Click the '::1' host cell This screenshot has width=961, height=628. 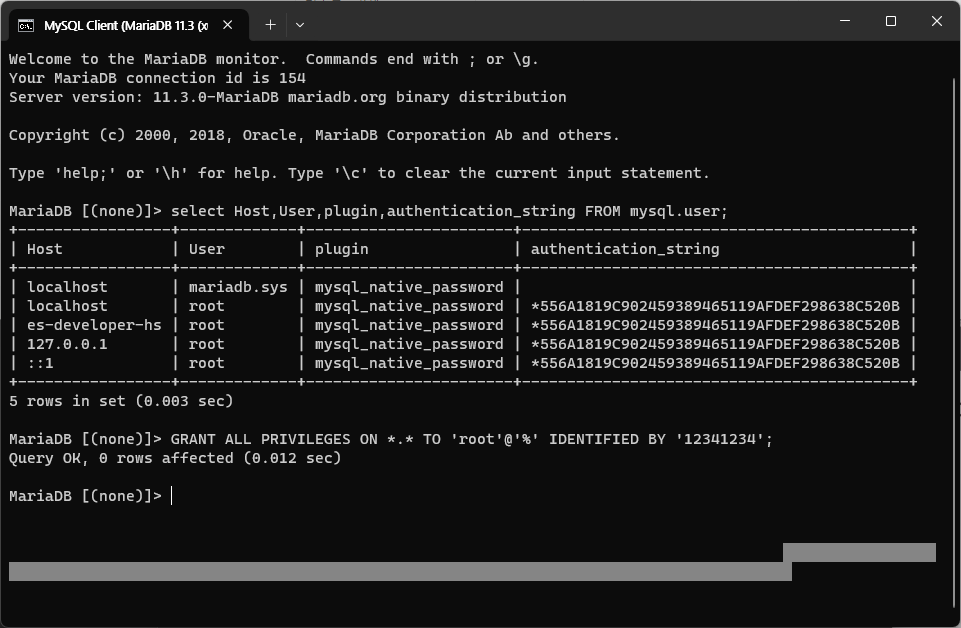click(x=40, y=363)
